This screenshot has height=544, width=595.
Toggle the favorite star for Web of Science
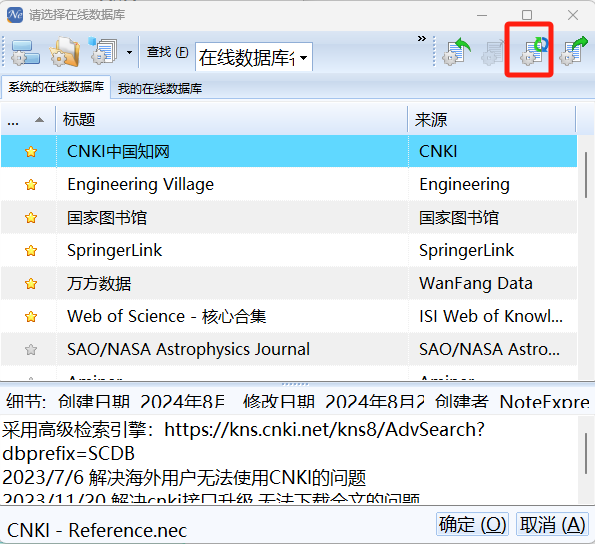[x=31, y=316]
